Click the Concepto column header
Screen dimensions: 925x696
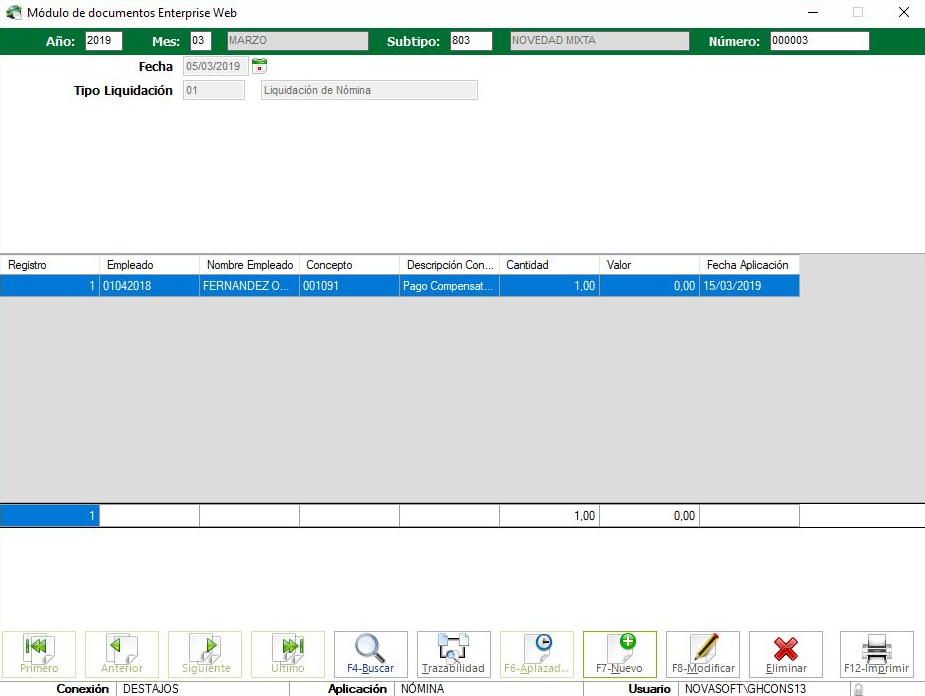pyautogui.click(x=348, y=265)
